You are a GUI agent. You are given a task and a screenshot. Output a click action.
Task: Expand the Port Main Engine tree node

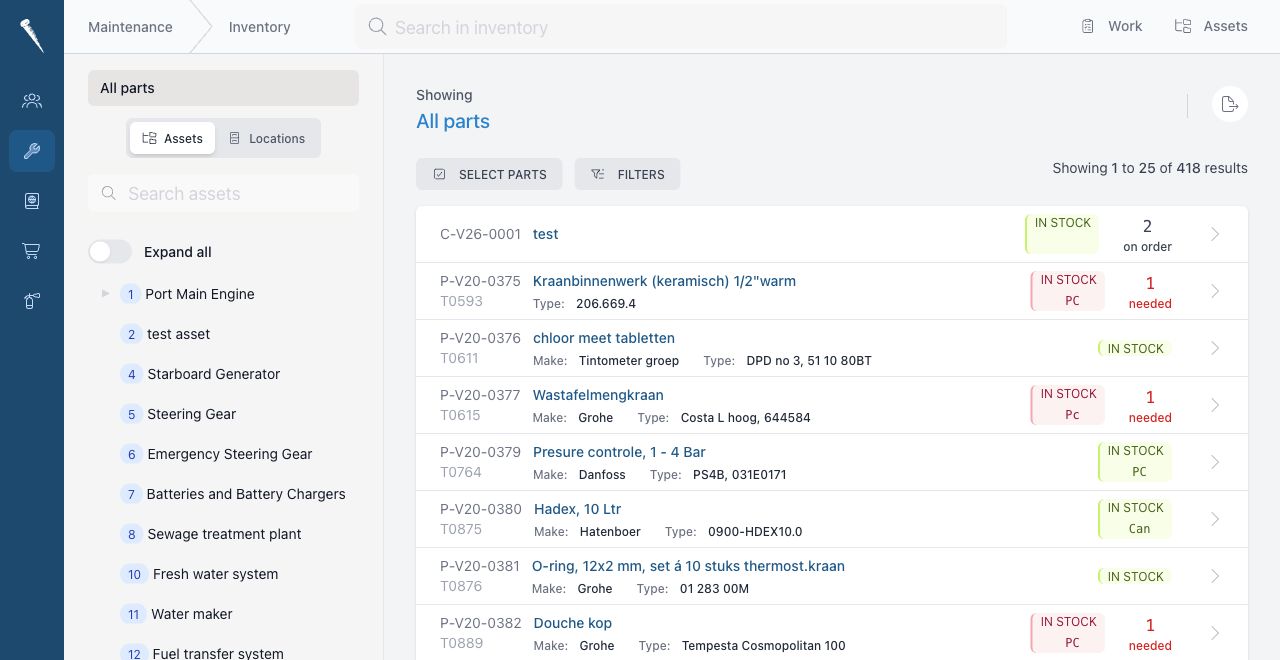(x=106, y=294)
